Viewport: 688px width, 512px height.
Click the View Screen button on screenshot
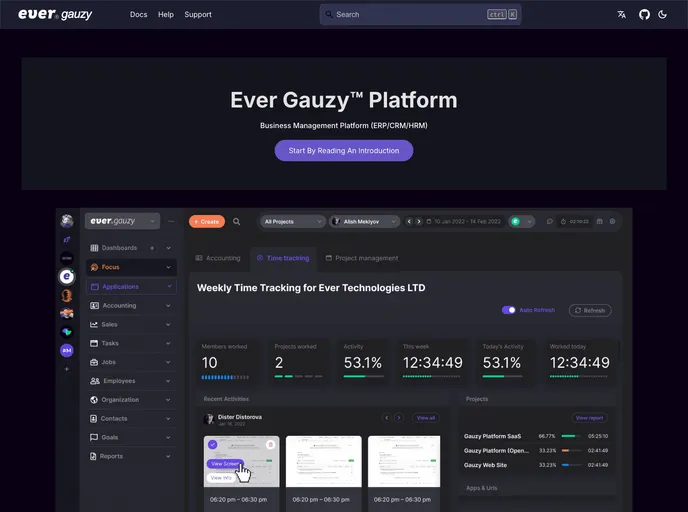tap(225, 464)
